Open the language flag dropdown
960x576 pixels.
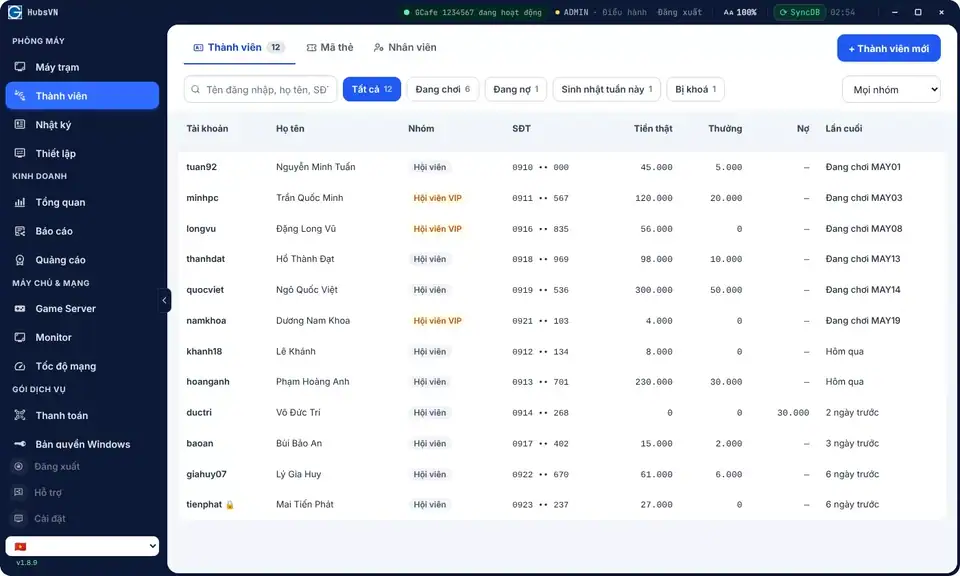tap(82, 546)
